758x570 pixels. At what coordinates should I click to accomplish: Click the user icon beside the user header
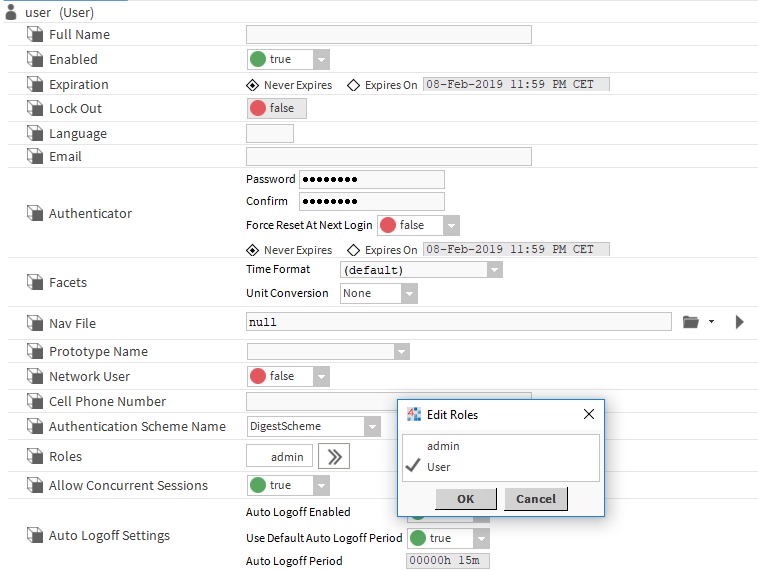11,12
